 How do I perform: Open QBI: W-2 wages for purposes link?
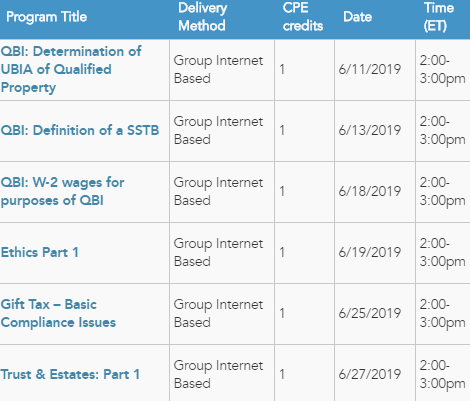pos(63,191)
